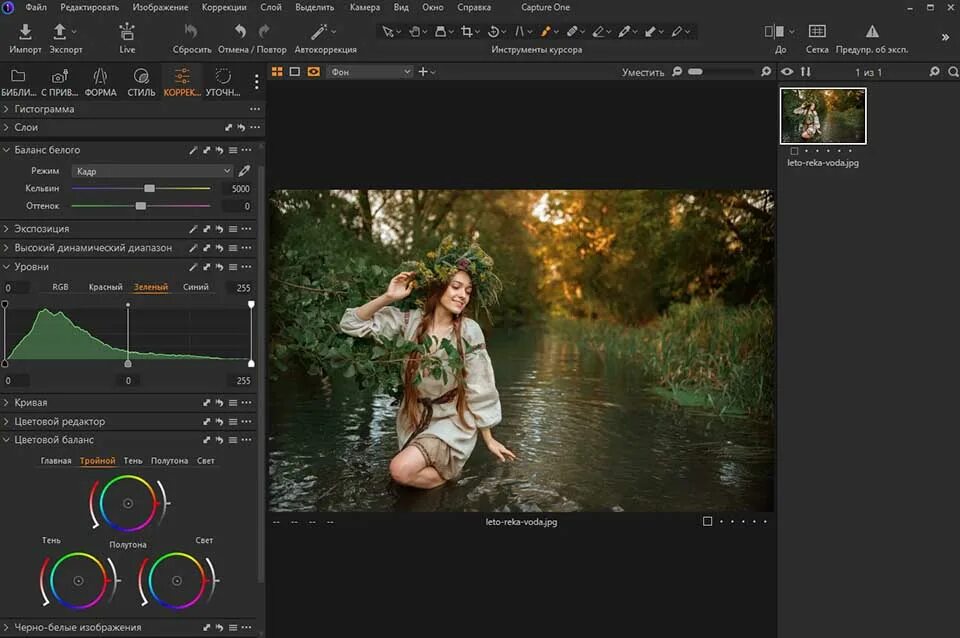Open the Style (СТИЛЬ) tool tab icon
Image resolution: width=960 pixels, height=638 pixels.
141,77
